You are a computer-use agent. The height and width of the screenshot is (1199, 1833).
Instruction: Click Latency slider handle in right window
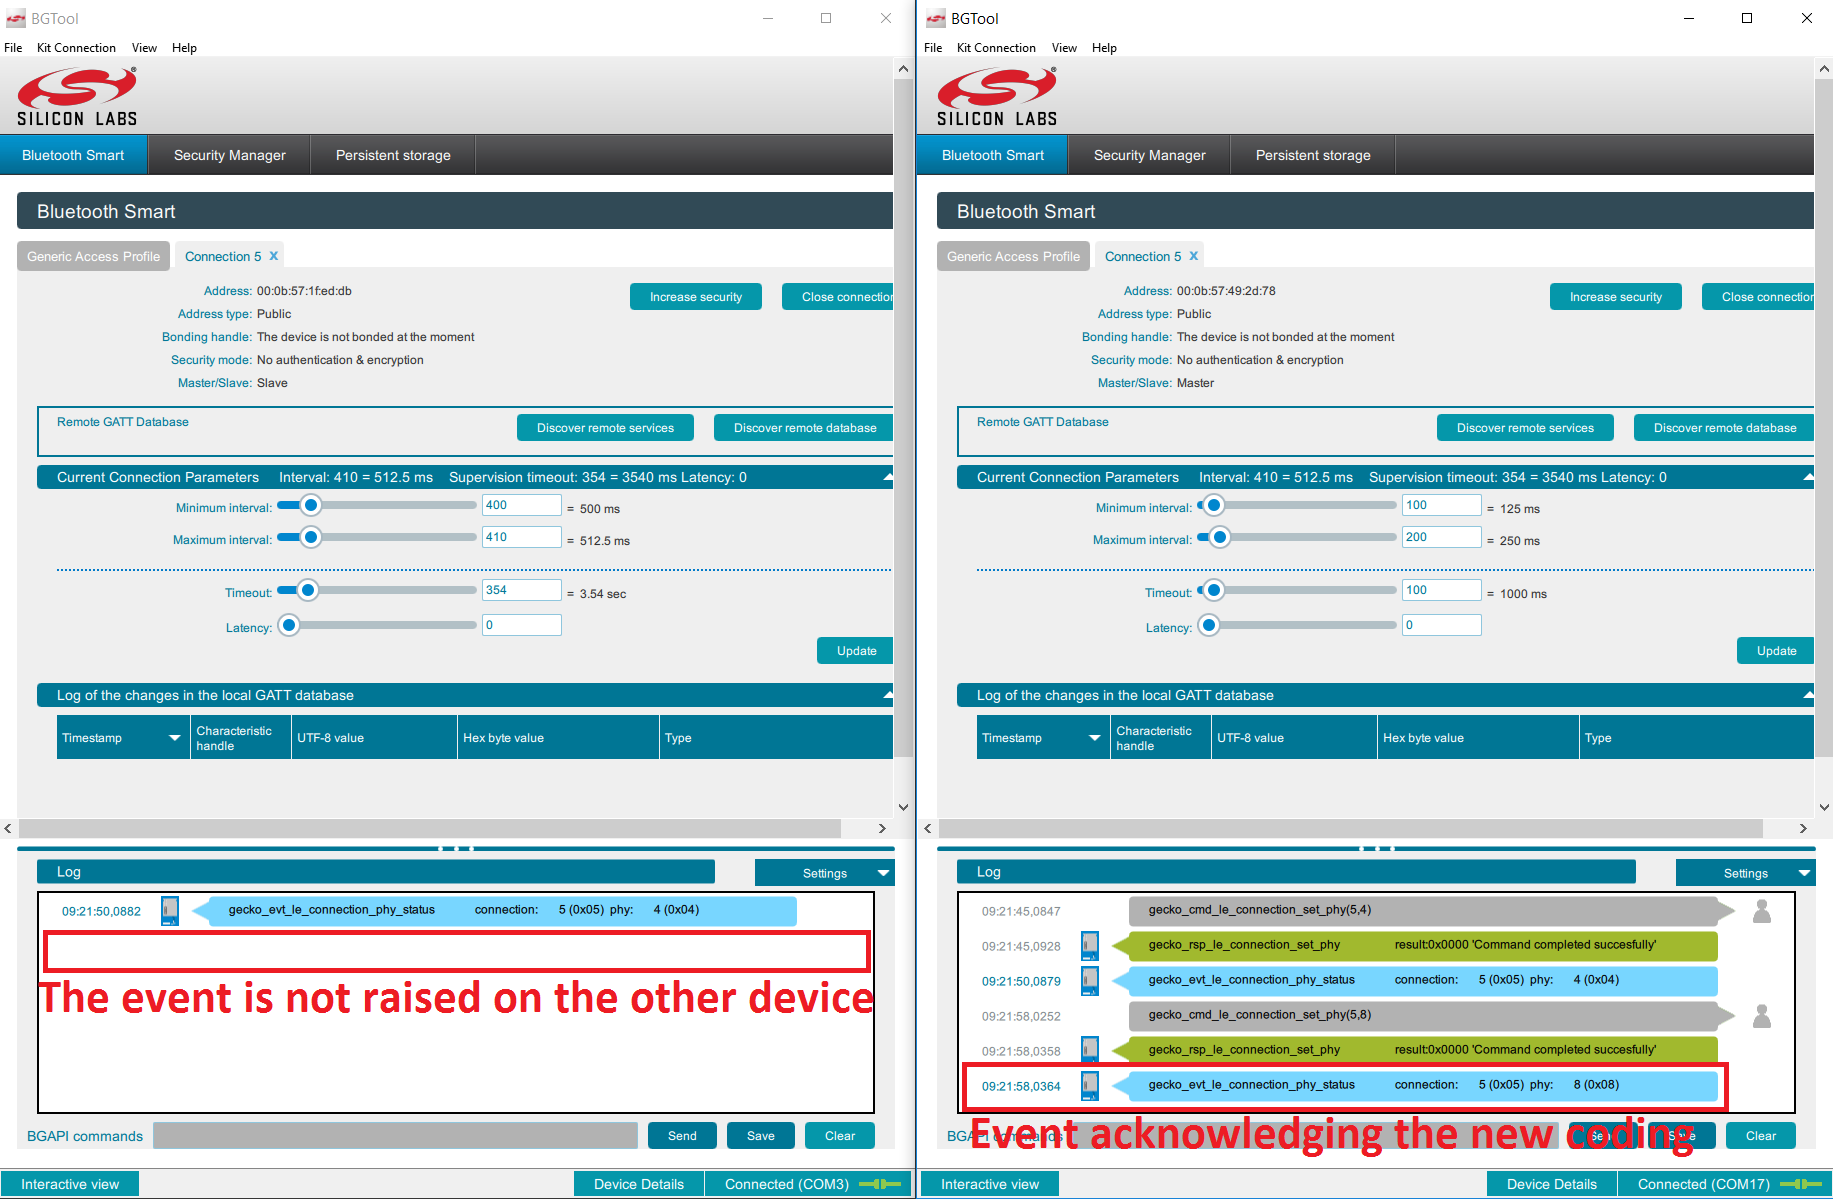pos(1209,626)
